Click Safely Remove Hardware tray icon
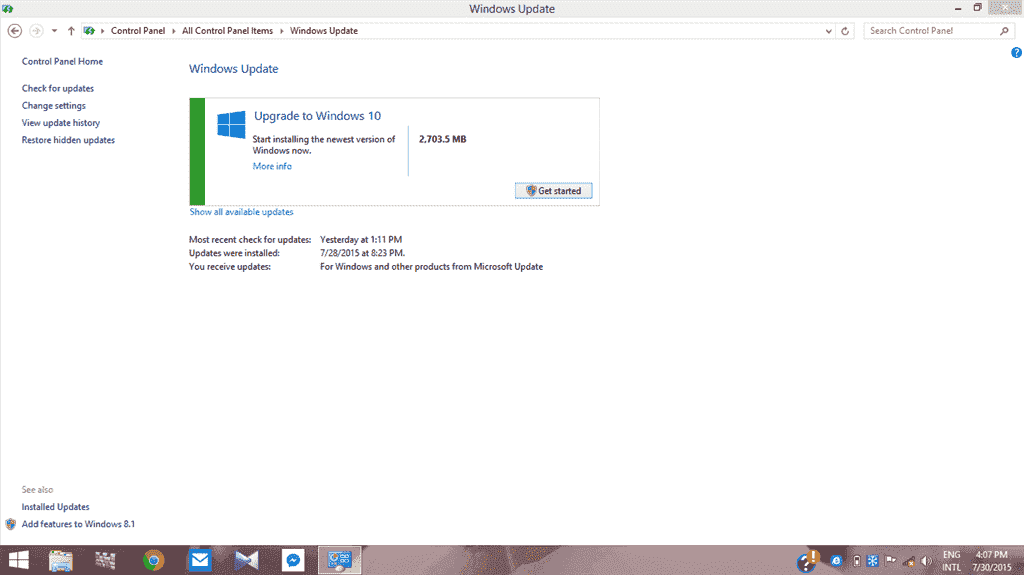Image resolution: width=1024 pixels, height=575 pixels. click(x=857, y=561)
